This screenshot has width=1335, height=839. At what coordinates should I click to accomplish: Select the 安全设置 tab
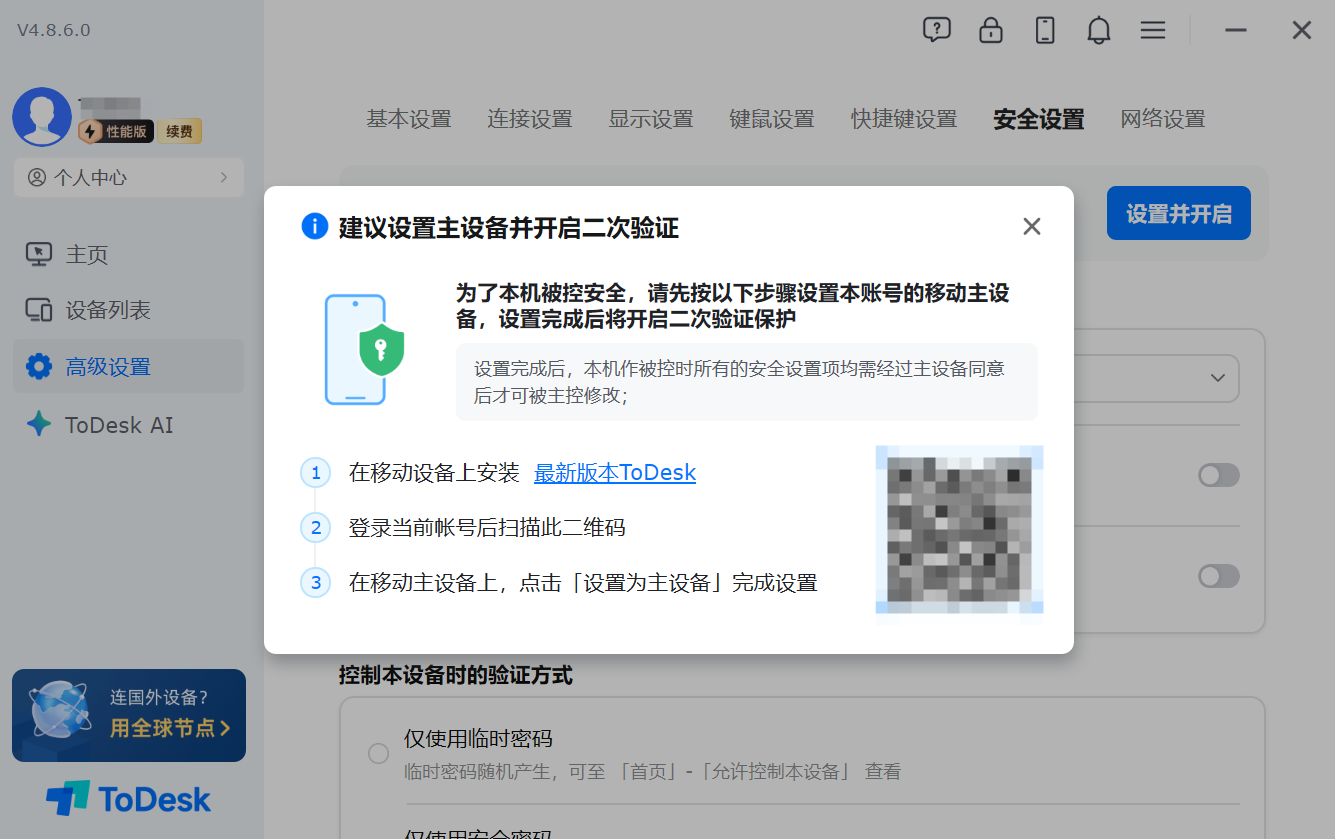1039,119
